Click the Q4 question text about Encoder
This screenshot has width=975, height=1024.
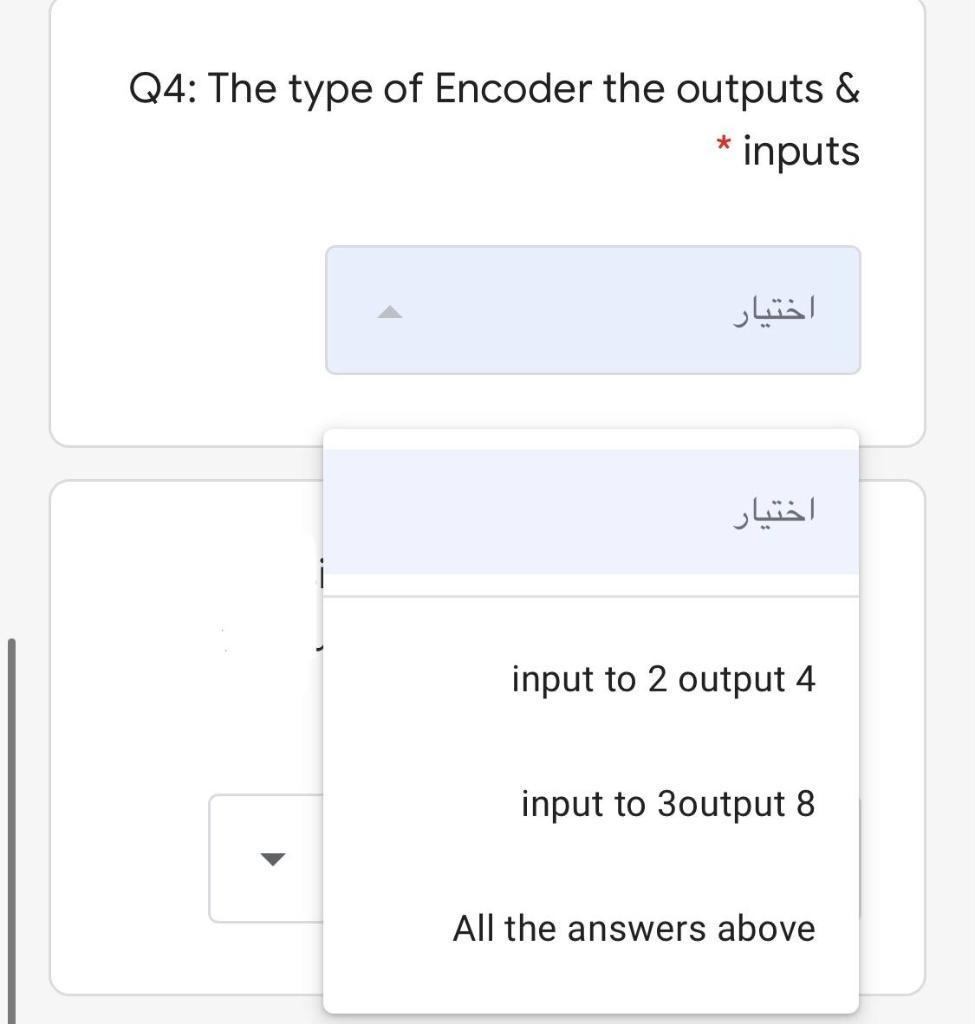(495, 88)
